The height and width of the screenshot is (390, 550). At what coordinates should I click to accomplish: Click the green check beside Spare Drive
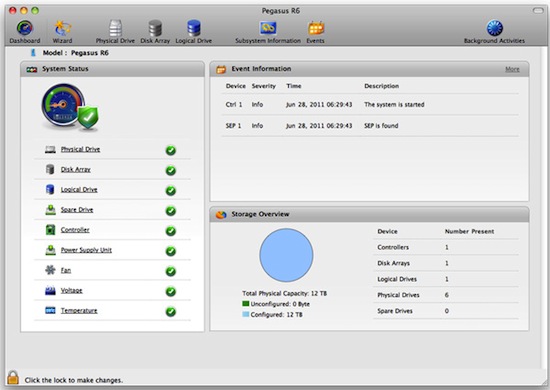171,211
